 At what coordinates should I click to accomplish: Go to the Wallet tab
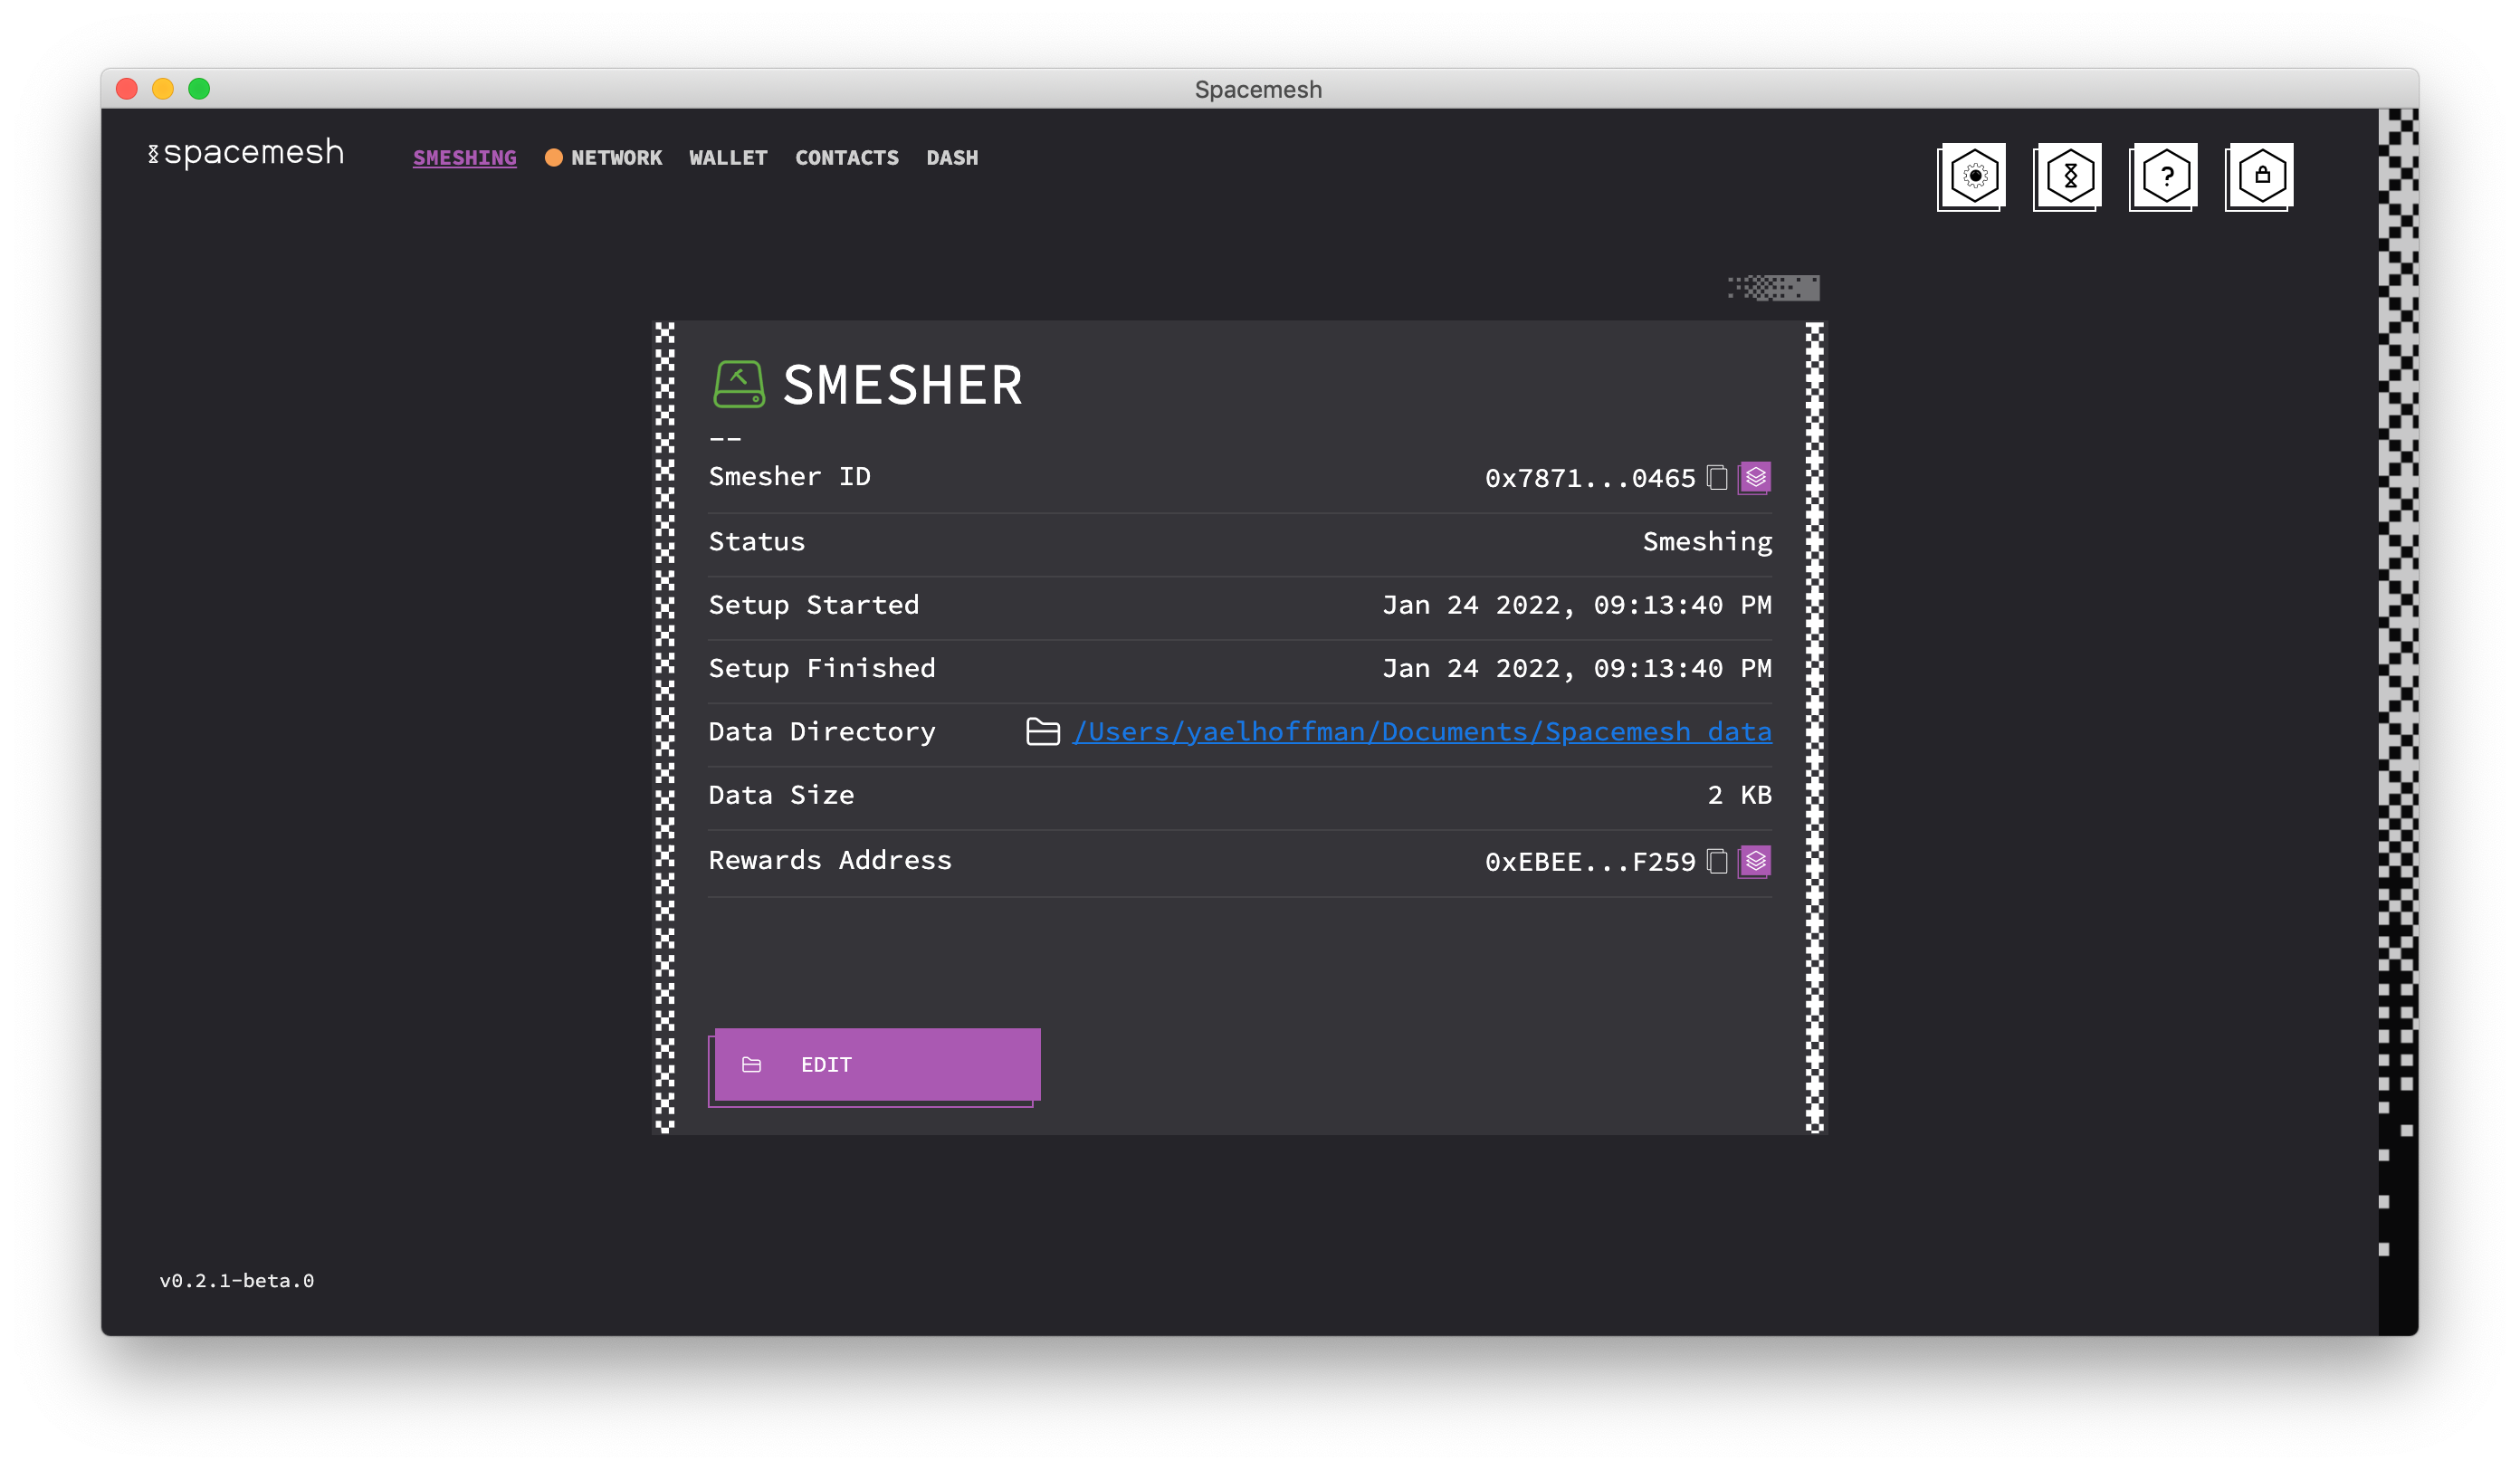(729, 158)
